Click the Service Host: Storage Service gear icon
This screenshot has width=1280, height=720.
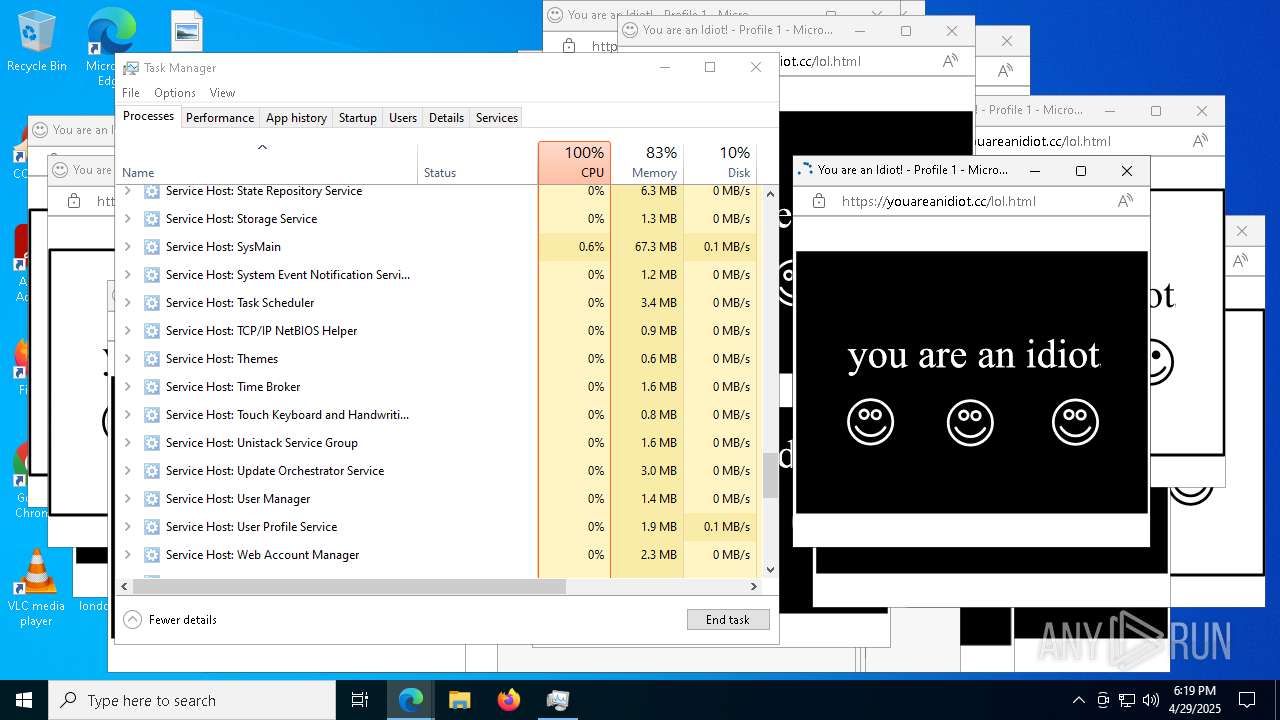click(x=152, y=218)
